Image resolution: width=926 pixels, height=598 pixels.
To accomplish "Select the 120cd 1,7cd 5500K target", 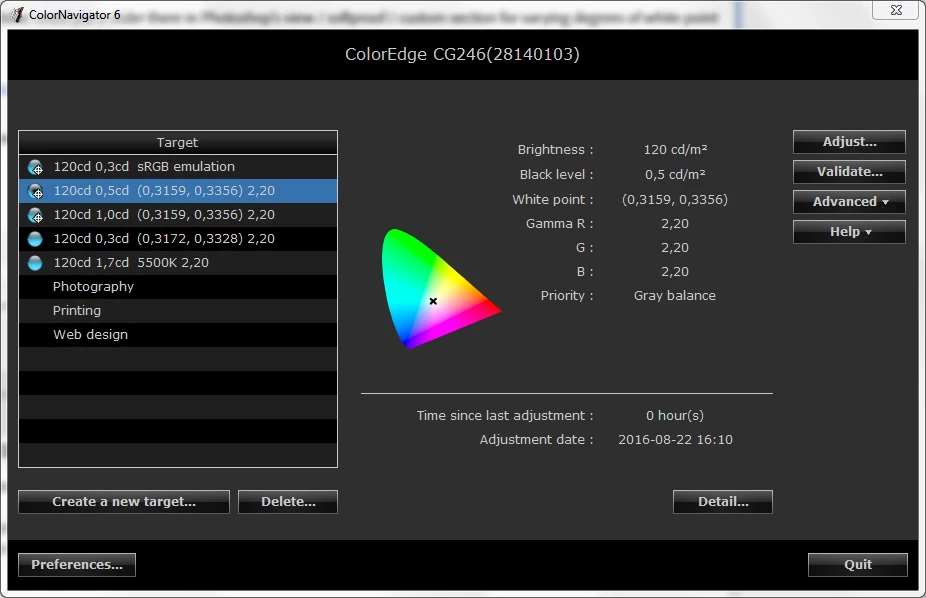I will pos(178,263).
